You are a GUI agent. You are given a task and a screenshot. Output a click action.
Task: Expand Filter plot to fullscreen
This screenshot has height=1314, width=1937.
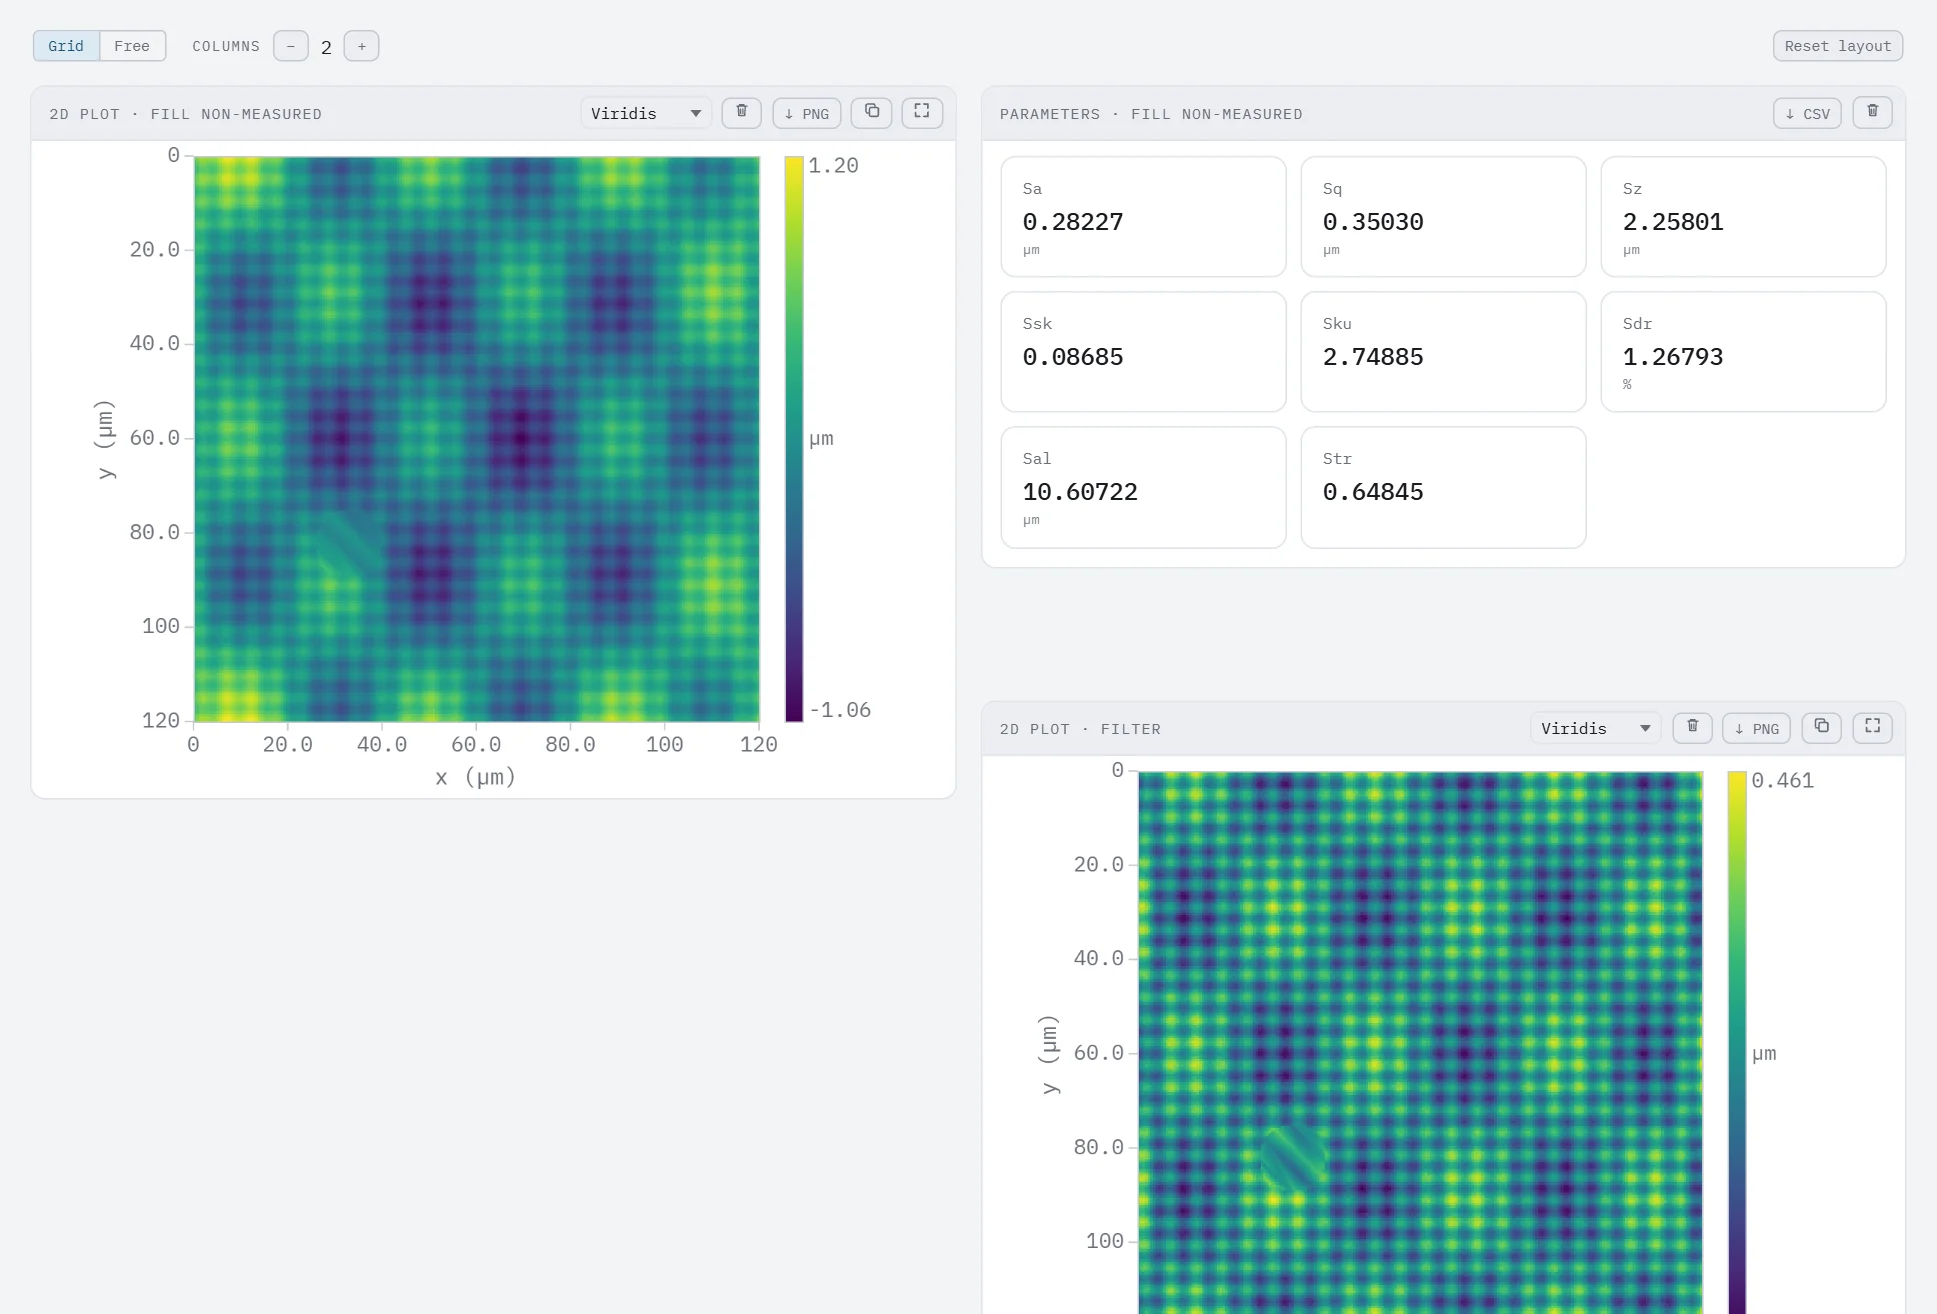point(1873,727)
